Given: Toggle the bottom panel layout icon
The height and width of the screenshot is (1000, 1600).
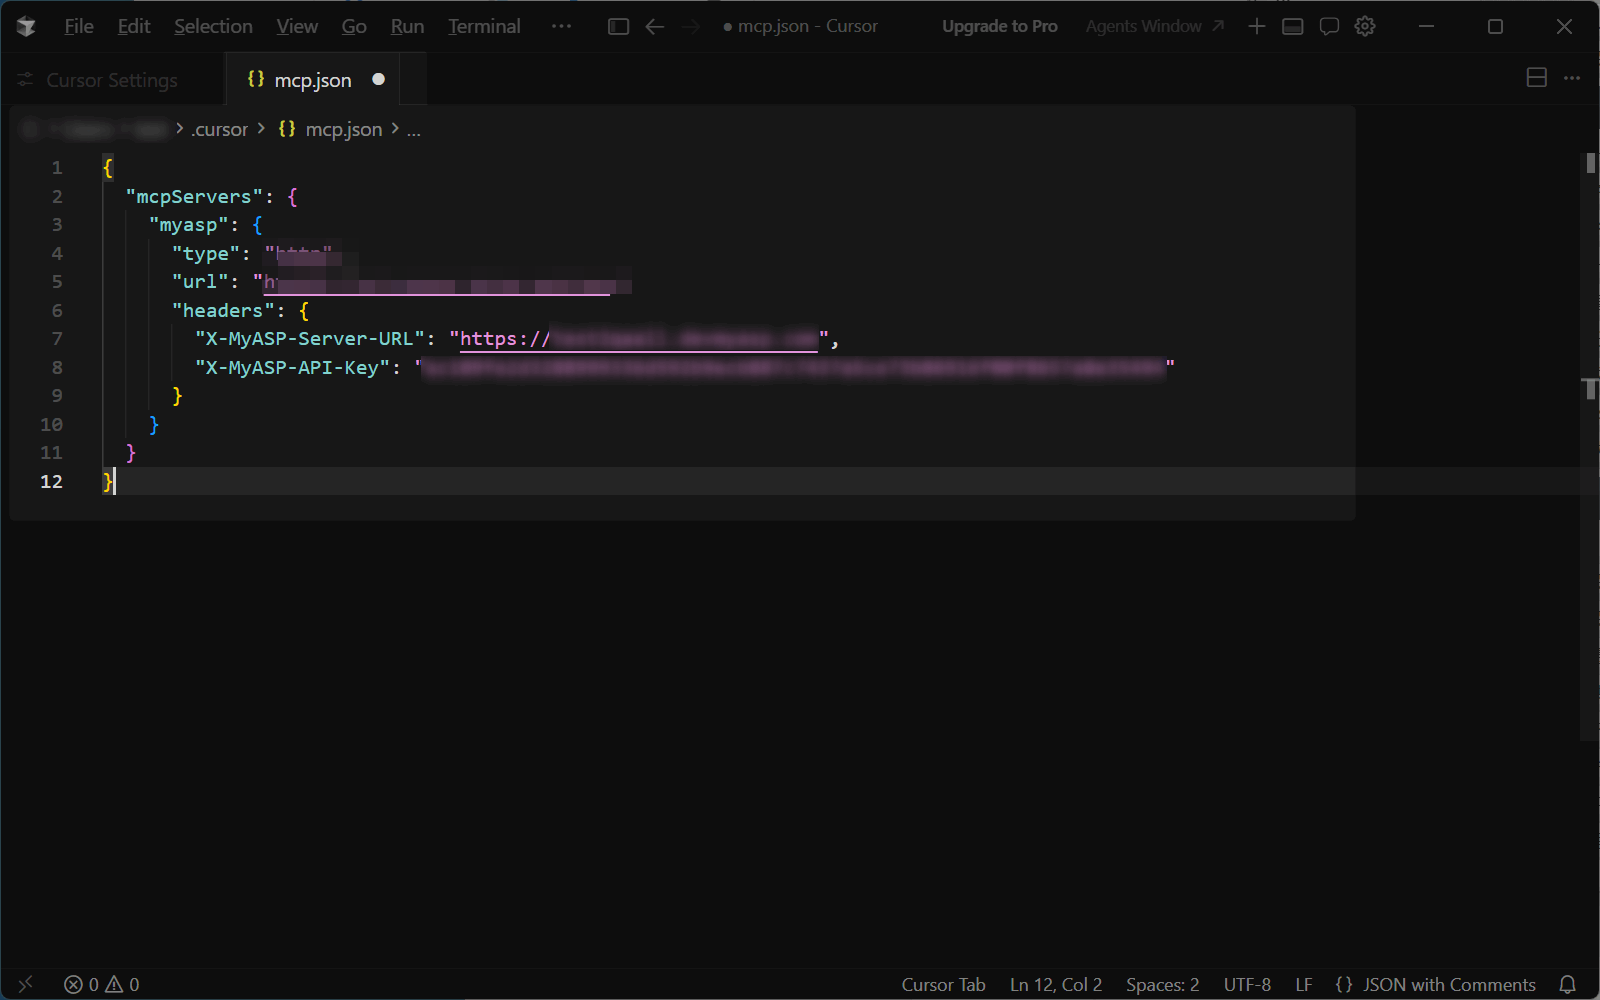Looking at the screenshot, I should click(1293, 27).
